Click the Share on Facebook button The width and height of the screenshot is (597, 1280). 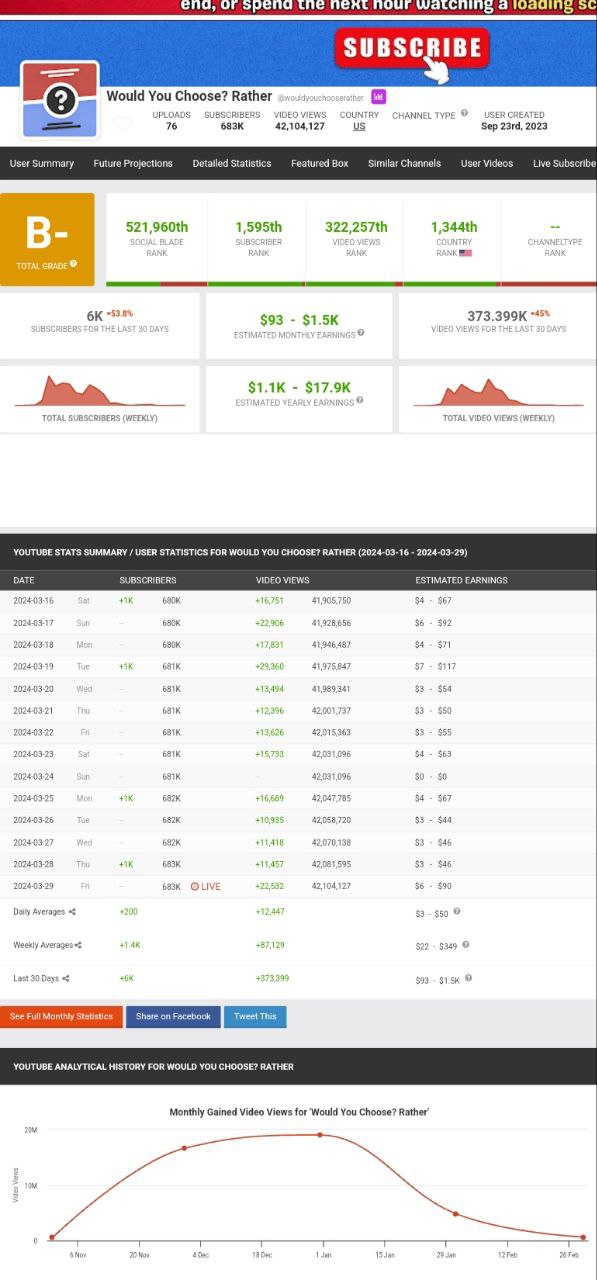(x=173, y=1016)
